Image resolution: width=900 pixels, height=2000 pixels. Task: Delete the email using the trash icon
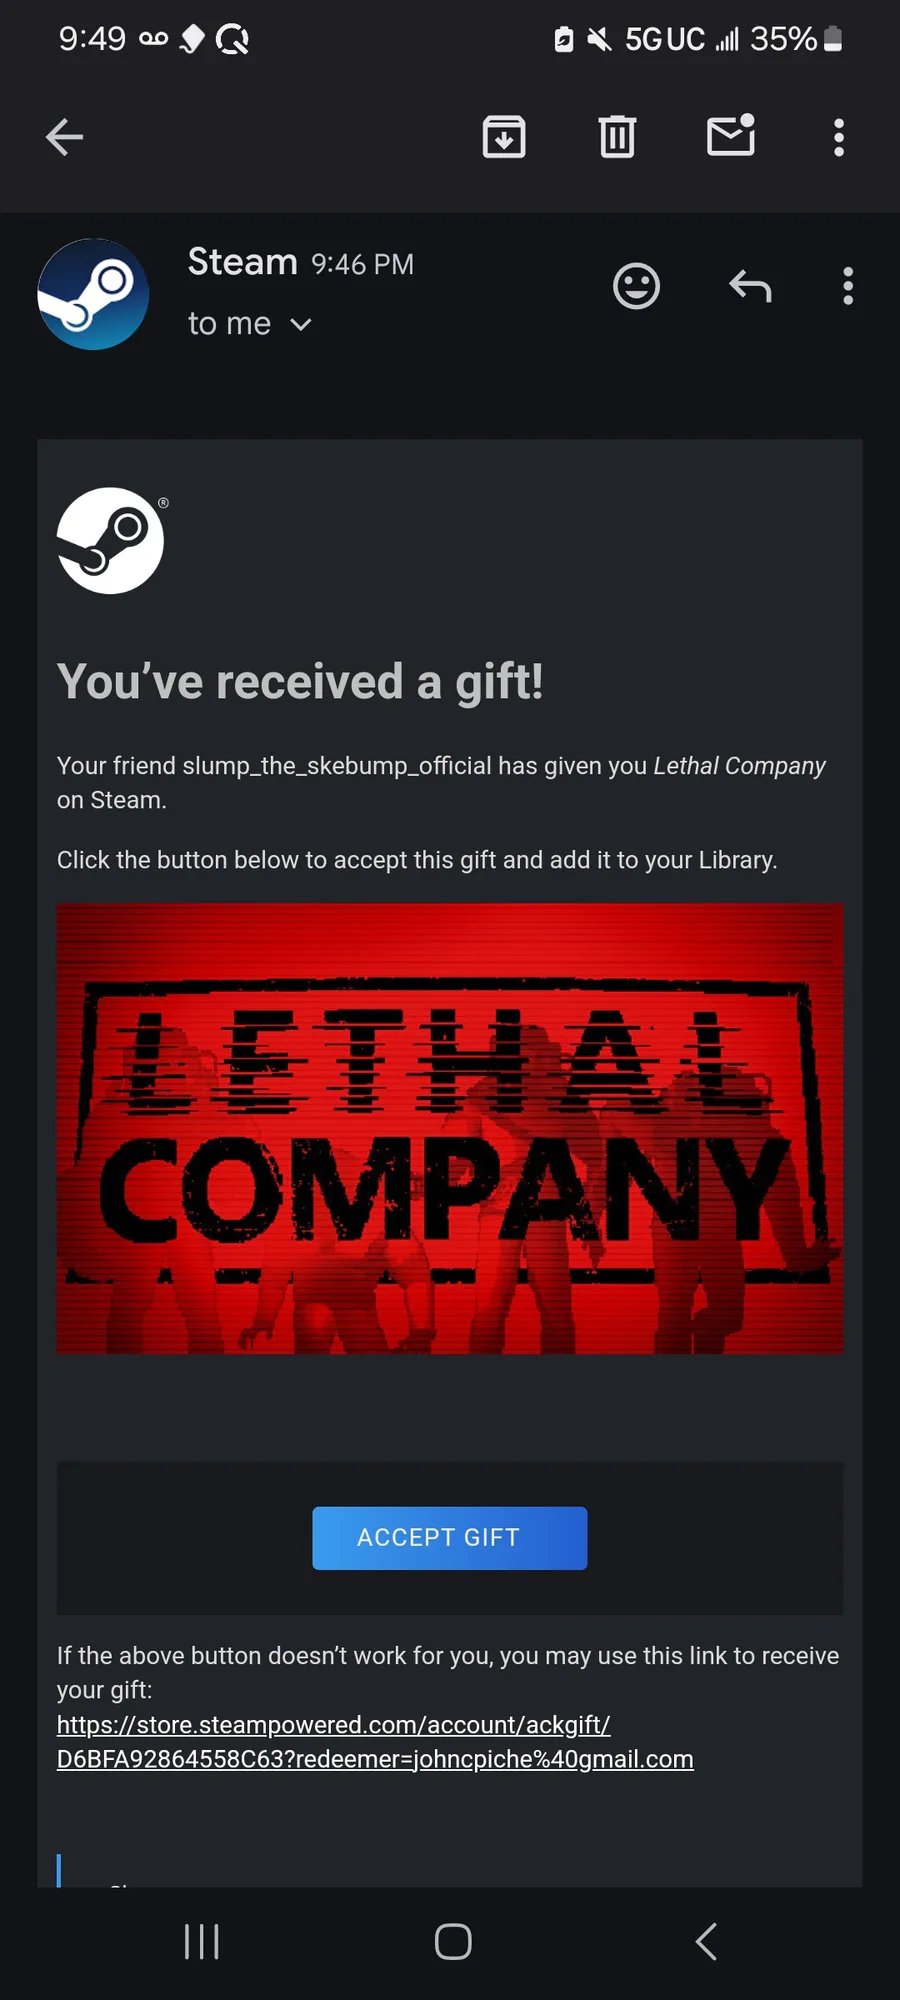click(617, 137)
